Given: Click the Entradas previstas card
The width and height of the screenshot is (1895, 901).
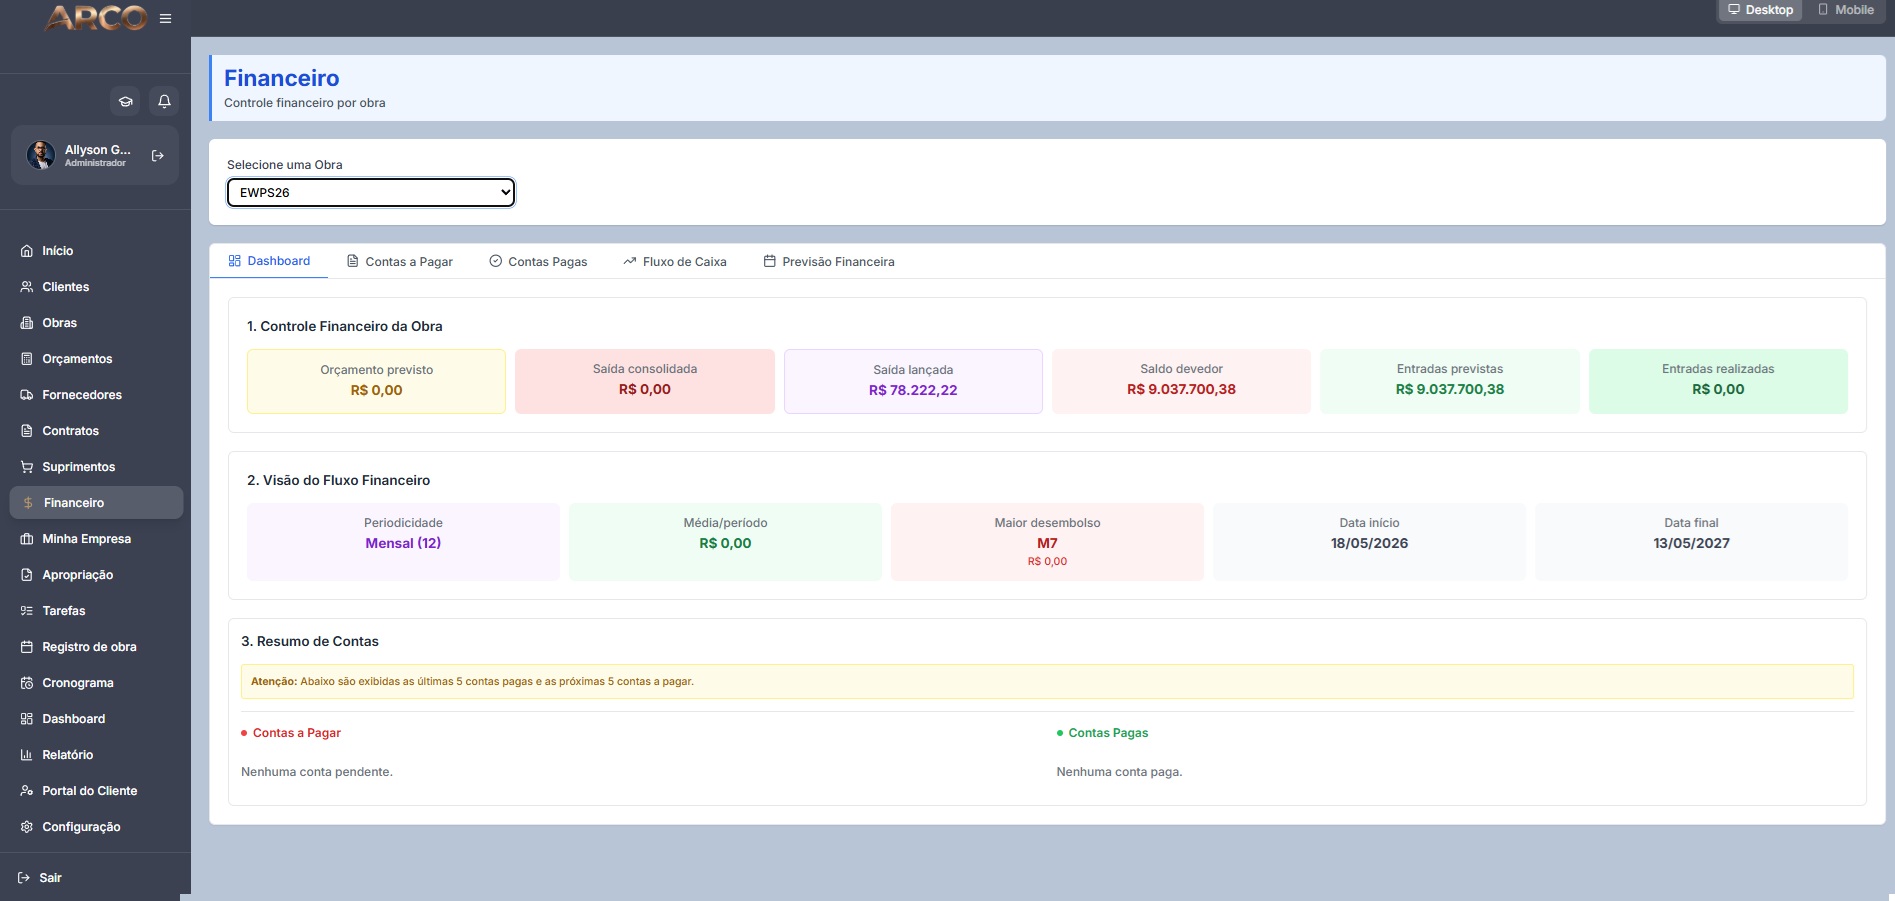Looking at the screenshot, I should [1450, 381].
